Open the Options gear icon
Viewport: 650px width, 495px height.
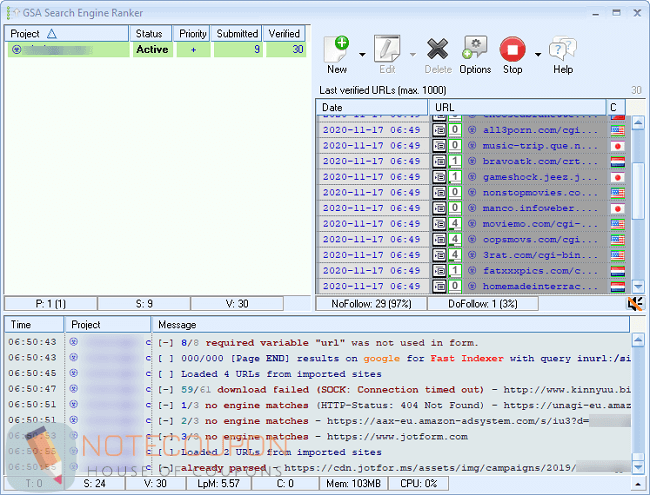pos(475,48)
